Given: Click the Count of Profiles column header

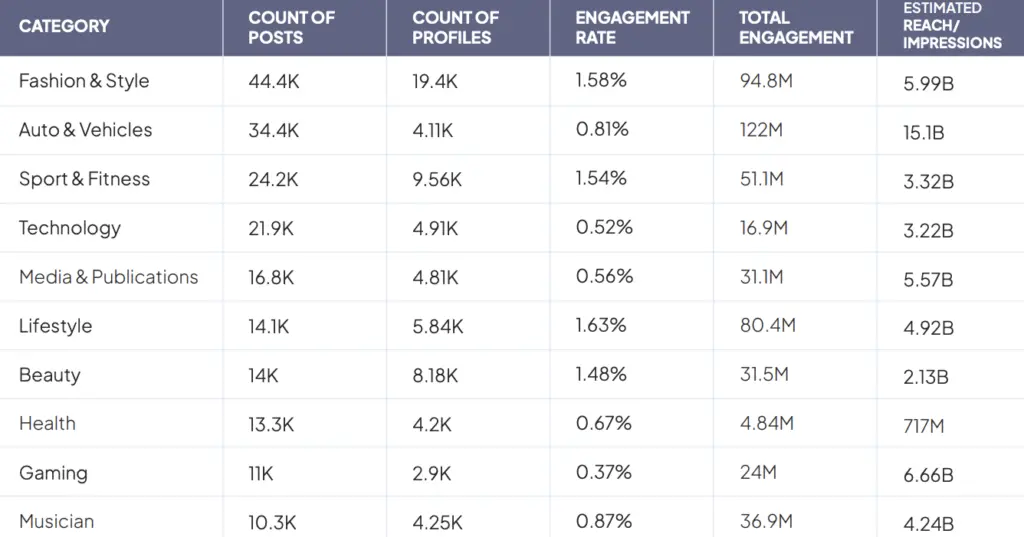Looking at the screenshot, I should (x=452, y=28).
